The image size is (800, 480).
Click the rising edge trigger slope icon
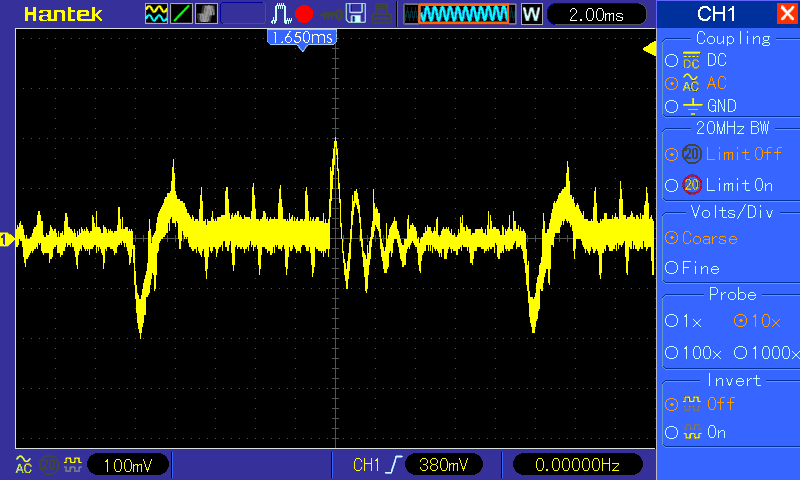tap(394, 465)
